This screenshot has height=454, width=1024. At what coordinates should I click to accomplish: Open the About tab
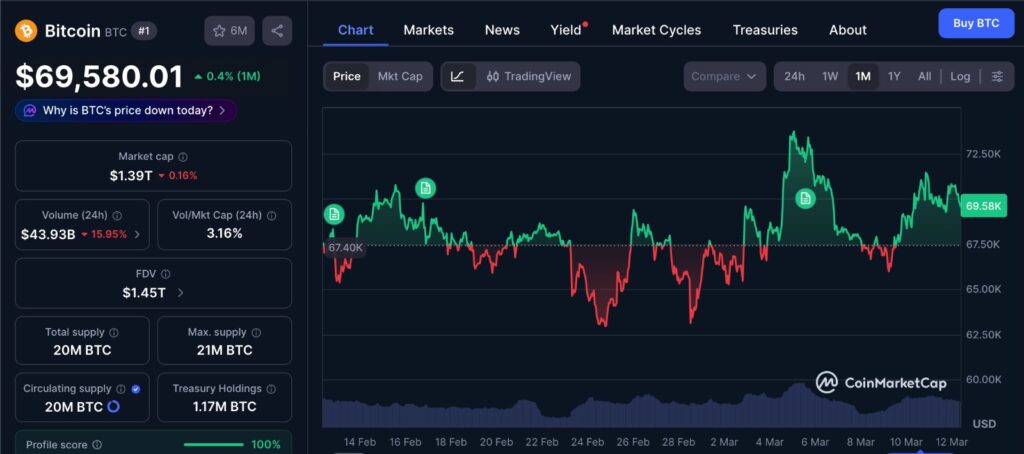(x=848, y=30)
